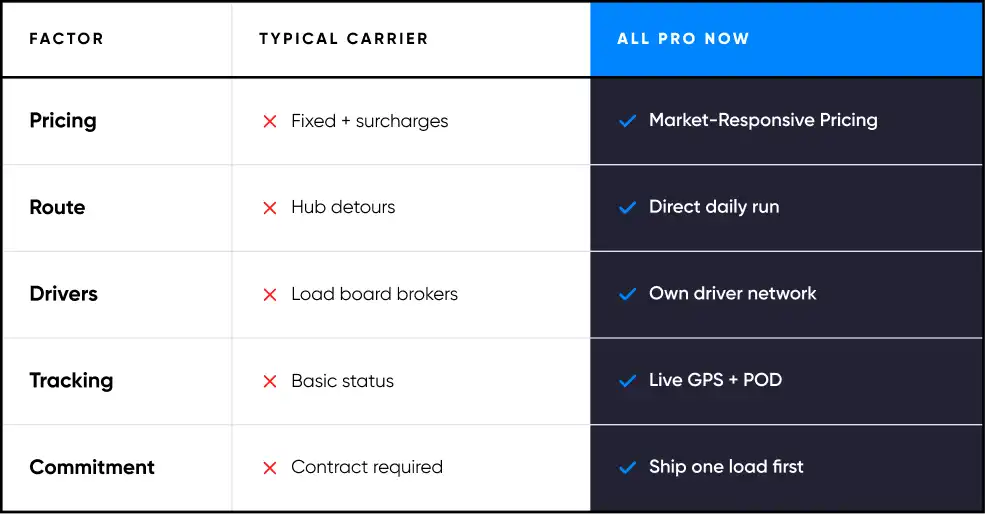985x514 pixels.
Task: Select the ALL PRO NOW column header
Action: 683,39
